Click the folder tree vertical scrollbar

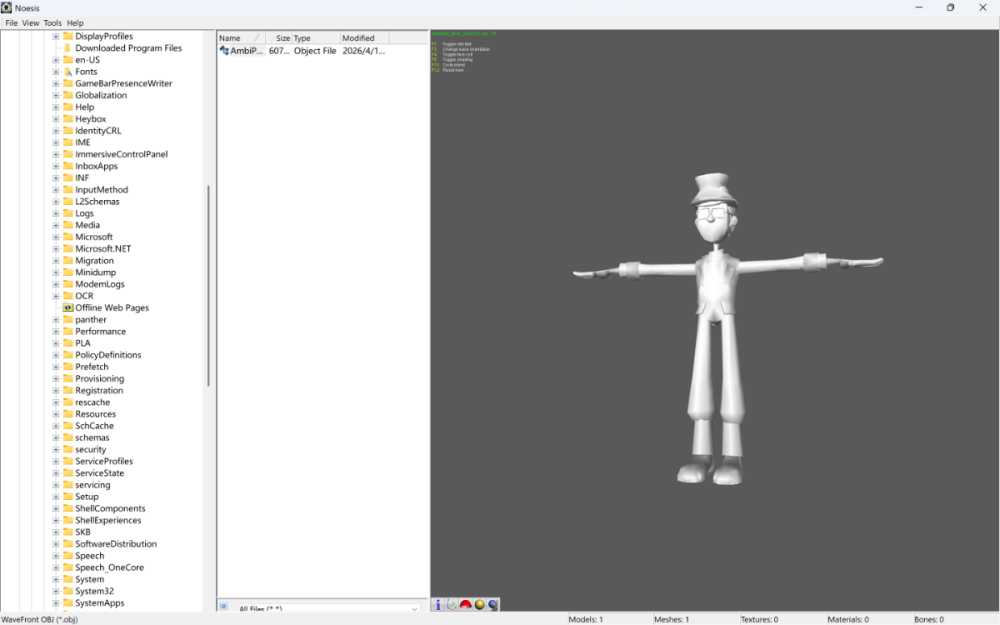point(209,286)
